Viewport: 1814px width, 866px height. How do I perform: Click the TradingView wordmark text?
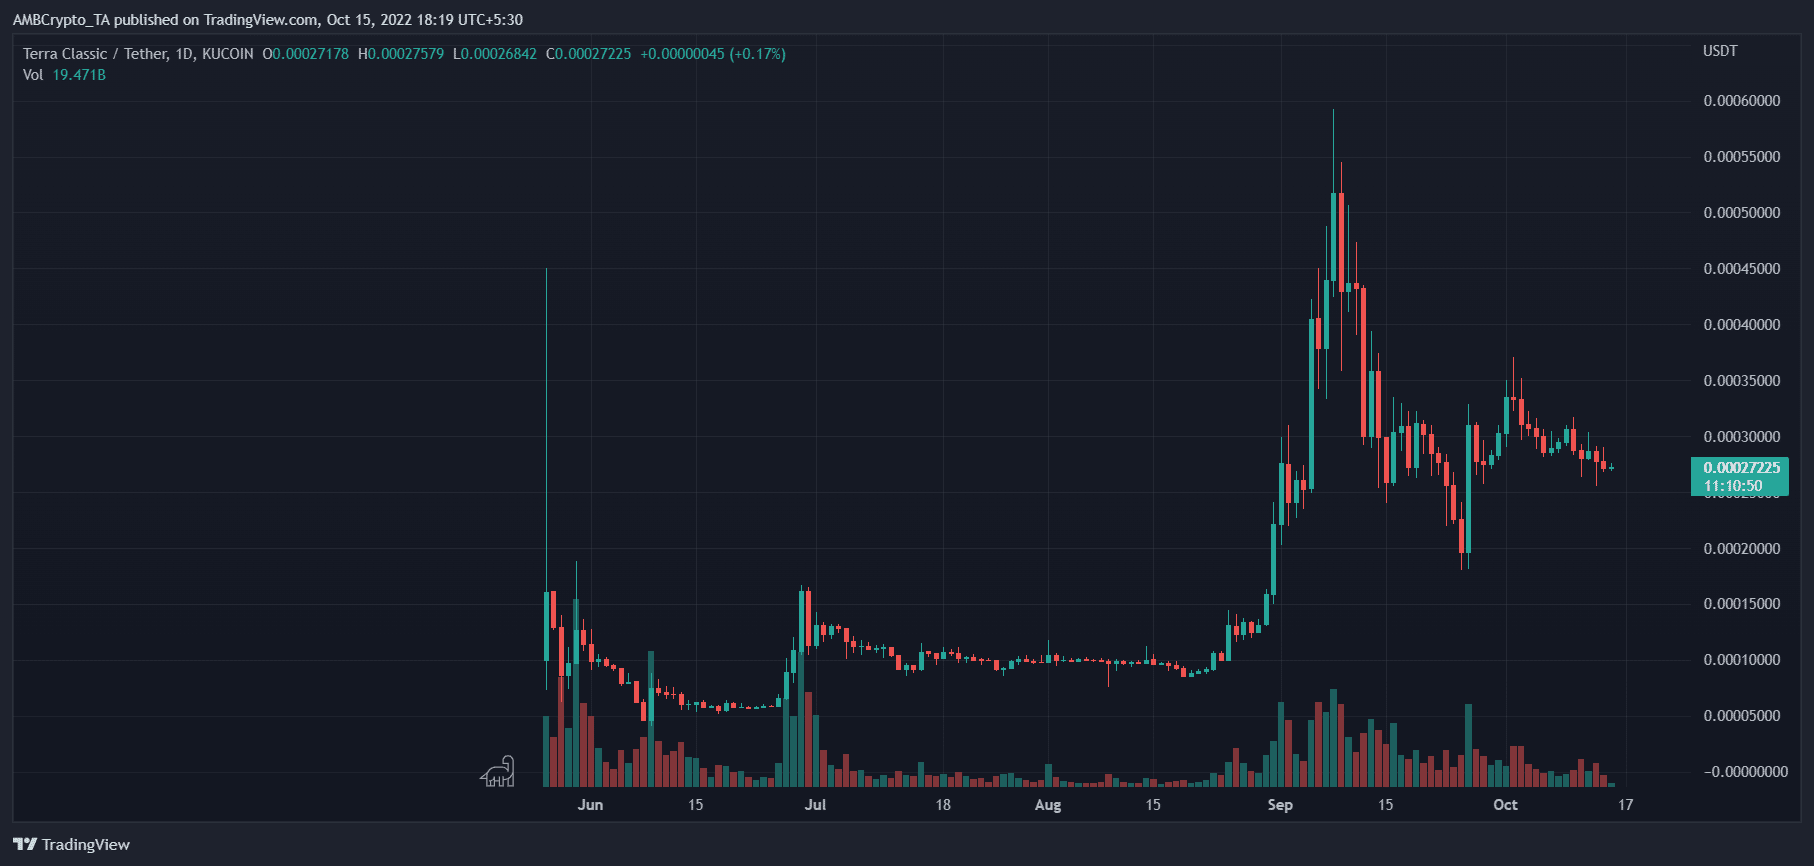tap(86, 845)
